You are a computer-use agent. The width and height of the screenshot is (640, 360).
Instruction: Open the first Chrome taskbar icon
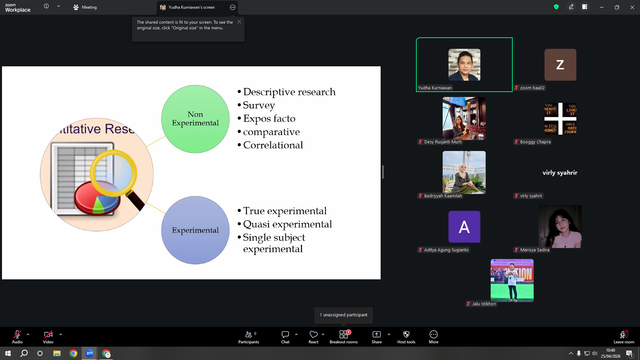pos(73,353)
